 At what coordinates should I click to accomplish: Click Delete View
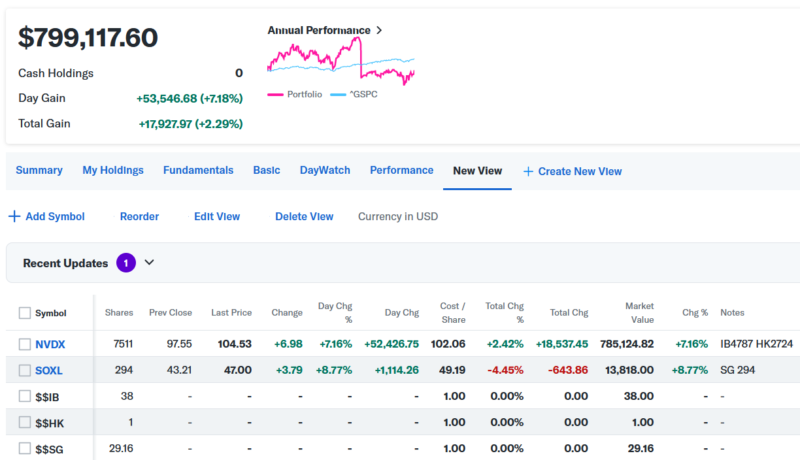(x=304, y=216)
